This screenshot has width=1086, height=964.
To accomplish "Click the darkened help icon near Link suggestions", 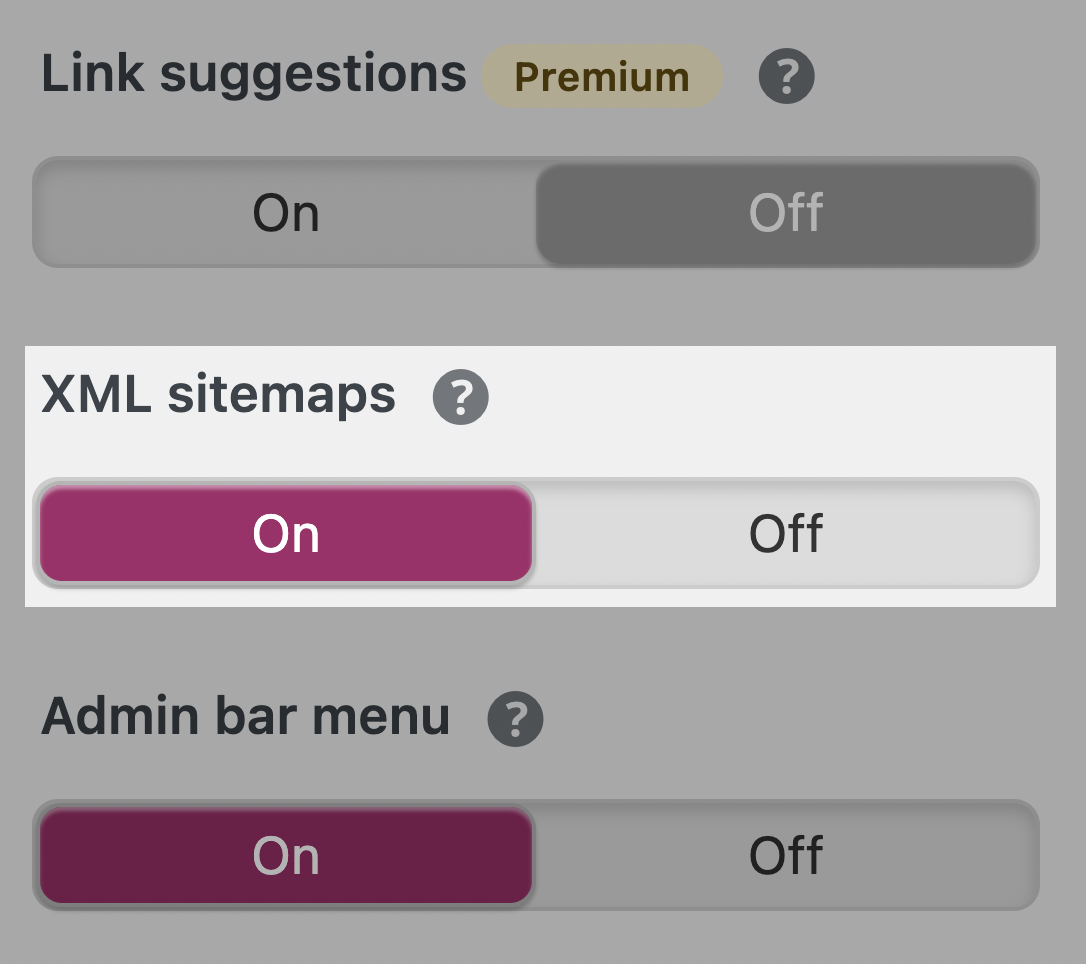I will pos(786,76).
